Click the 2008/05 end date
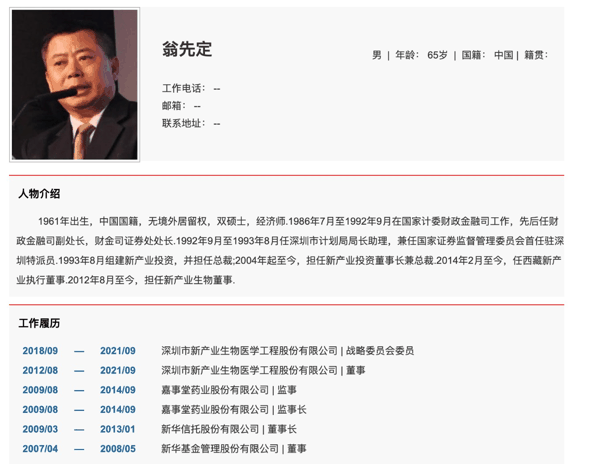Screen dimensions: 600x464 (118, 448)
